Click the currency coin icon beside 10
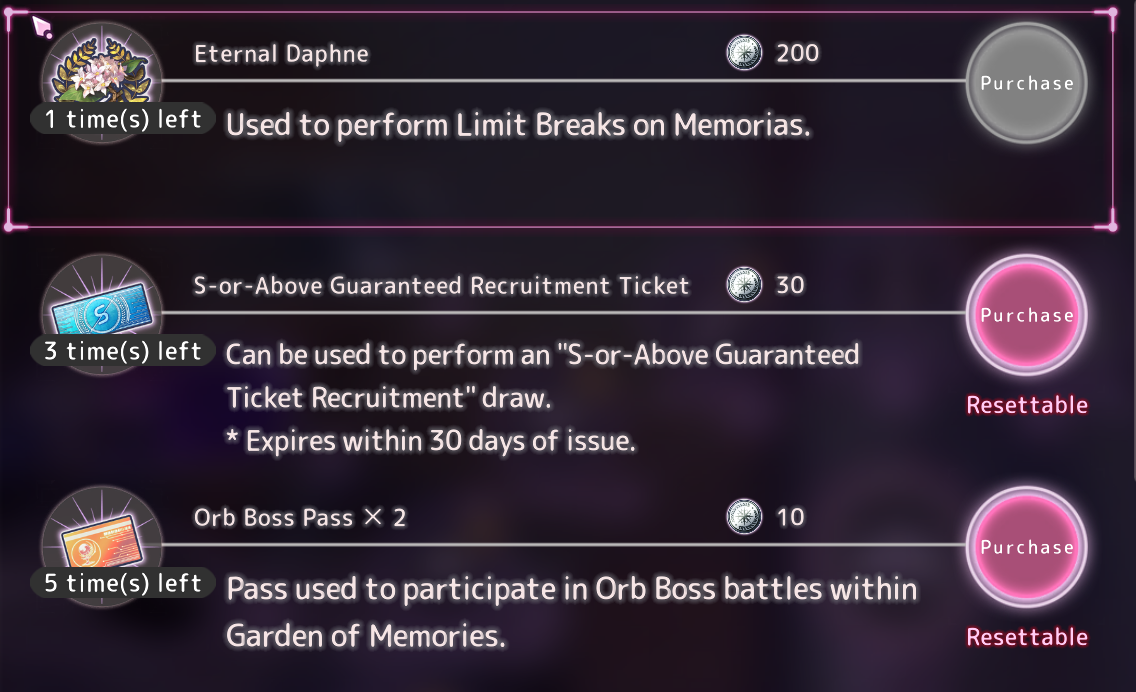This screenshot has width=1136, height=692. click(744, 517)
